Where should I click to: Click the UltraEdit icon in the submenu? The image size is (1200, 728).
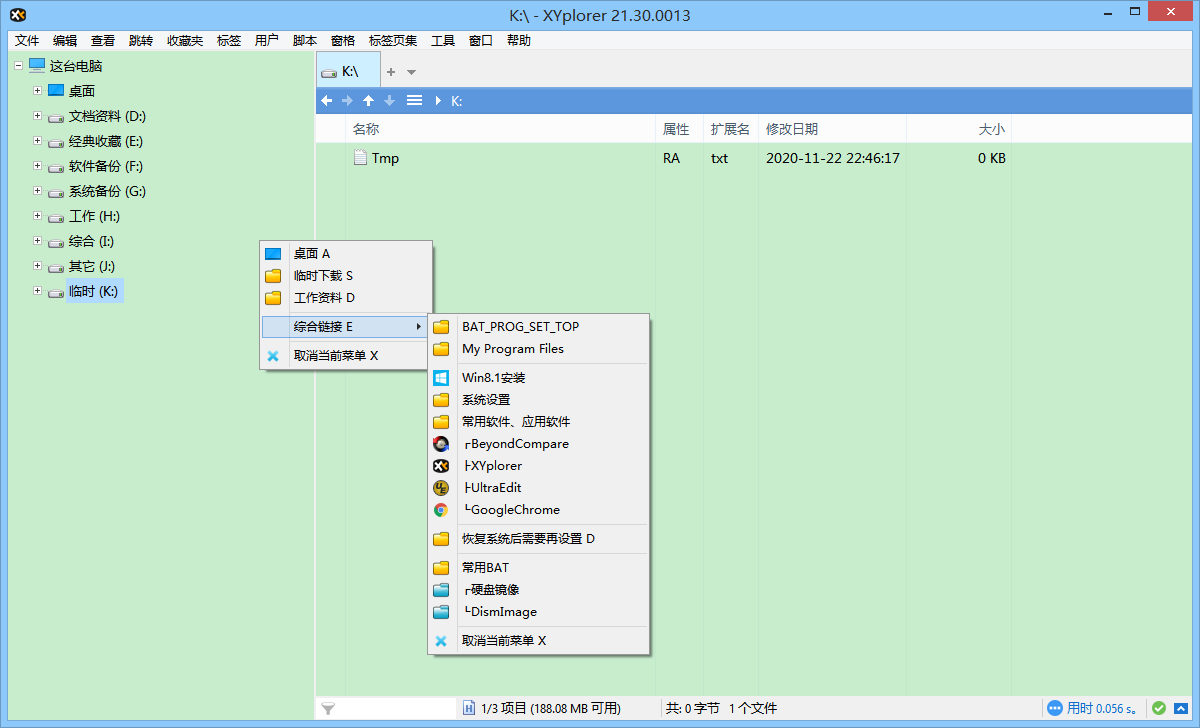coord(441,487)
